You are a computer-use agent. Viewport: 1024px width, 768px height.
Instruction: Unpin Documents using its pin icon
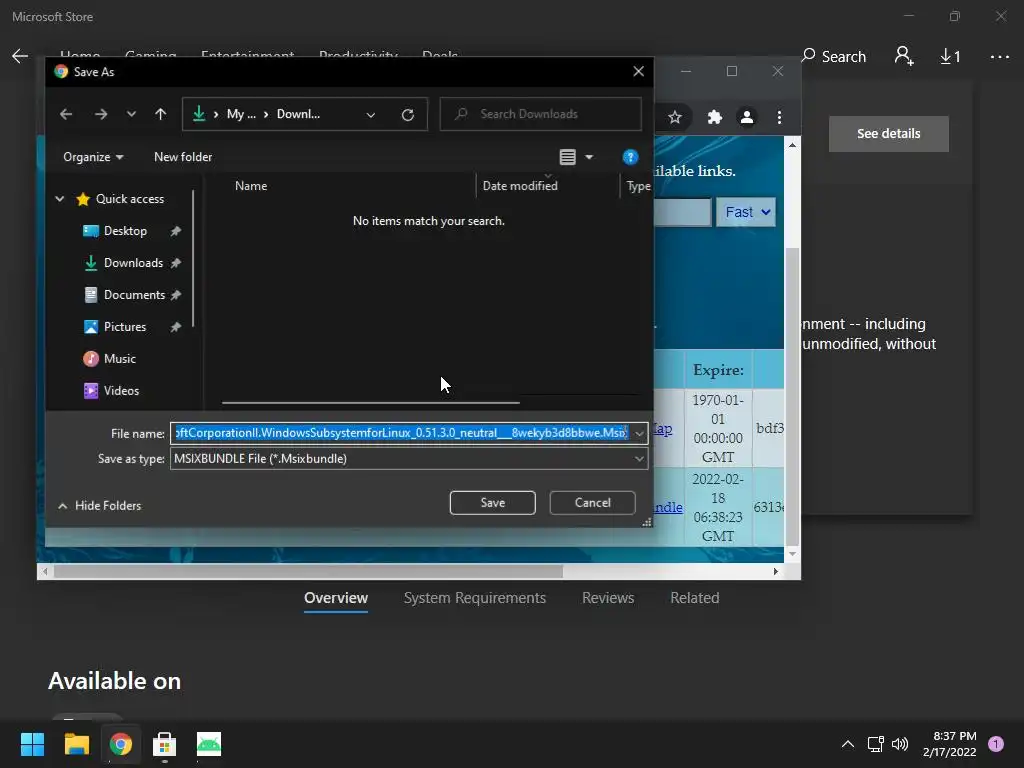[x=176, y=295]
